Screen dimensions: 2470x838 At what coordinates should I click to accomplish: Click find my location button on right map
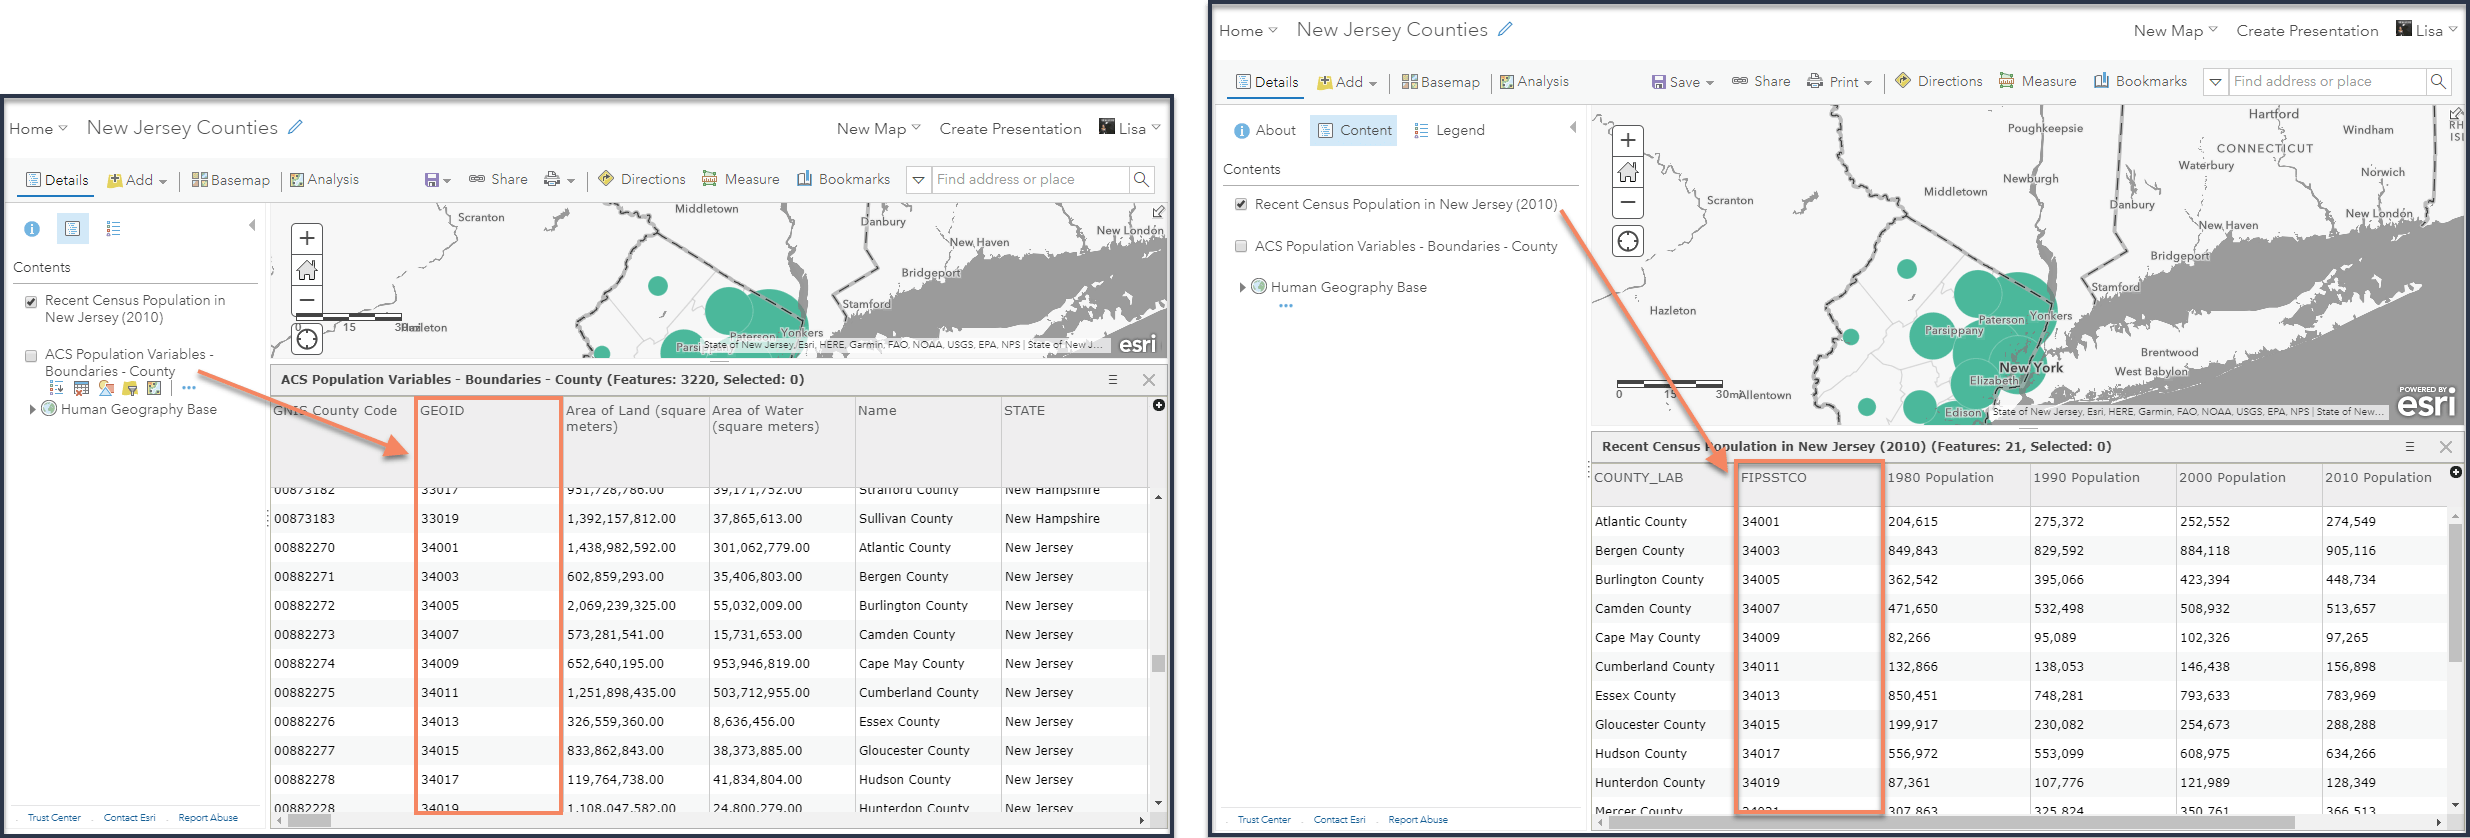[1628, 241]
